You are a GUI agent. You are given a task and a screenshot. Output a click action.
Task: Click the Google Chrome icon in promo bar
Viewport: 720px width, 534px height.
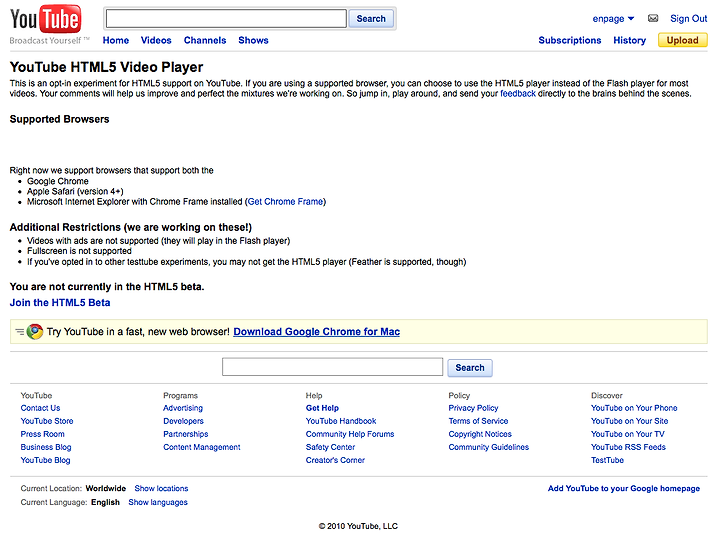pyautogui.click(x=35, y=331)
